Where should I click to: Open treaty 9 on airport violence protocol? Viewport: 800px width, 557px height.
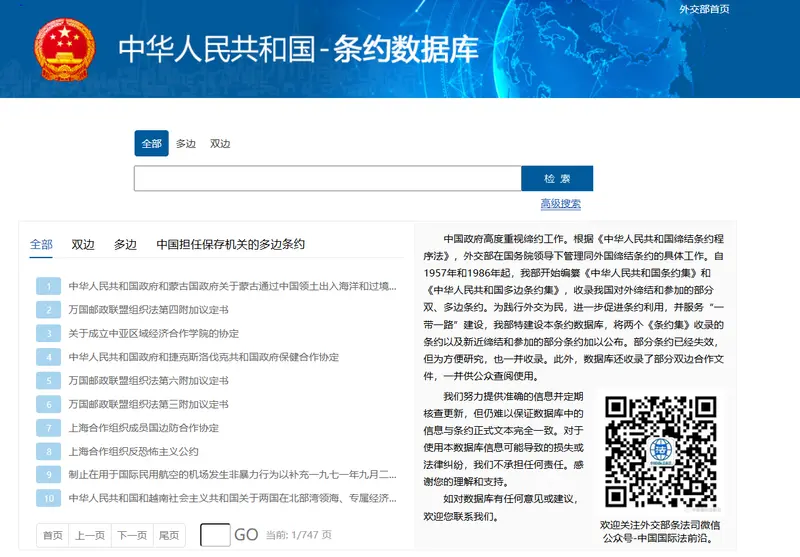click(232, 475)
